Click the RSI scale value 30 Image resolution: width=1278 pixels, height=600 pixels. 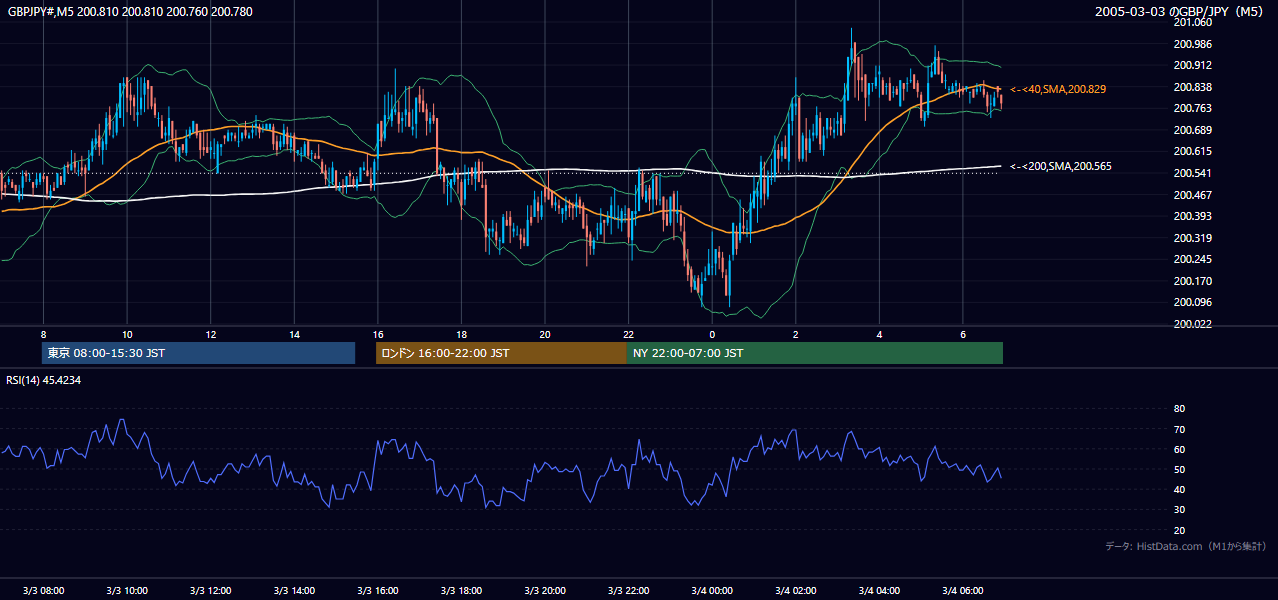(x=1180, y=510)
